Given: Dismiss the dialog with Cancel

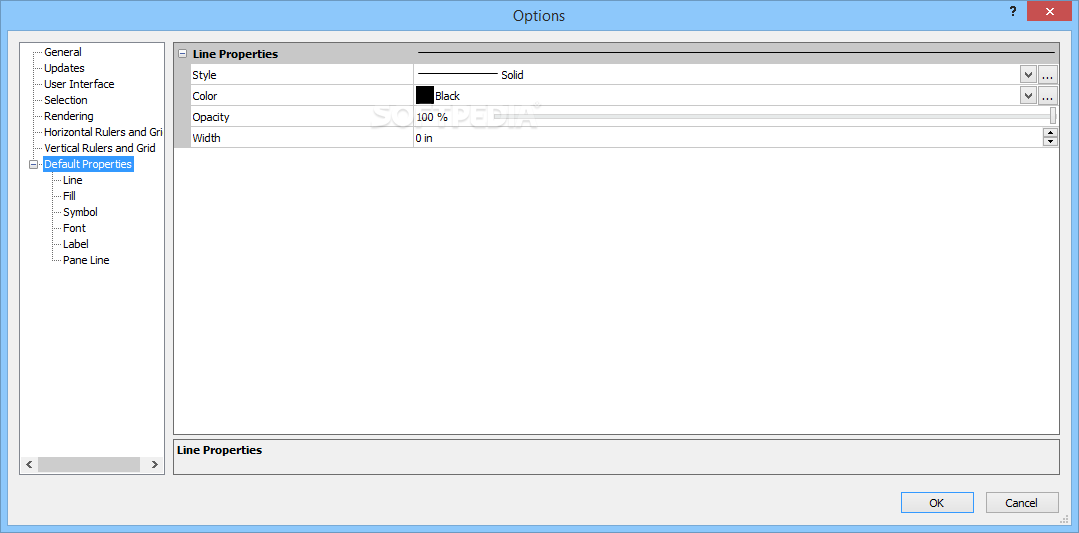Looking at the screenshot, I should coord(1021,503).
